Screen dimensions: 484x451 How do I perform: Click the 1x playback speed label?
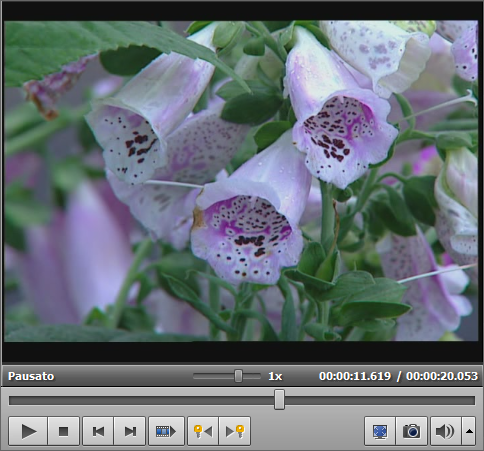(275, 376)
